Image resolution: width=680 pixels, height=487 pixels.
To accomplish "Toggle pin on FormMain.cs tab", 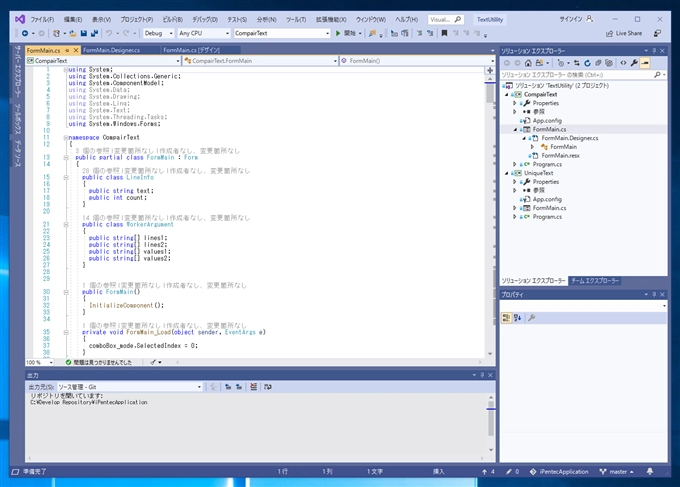I will point(67,50).
